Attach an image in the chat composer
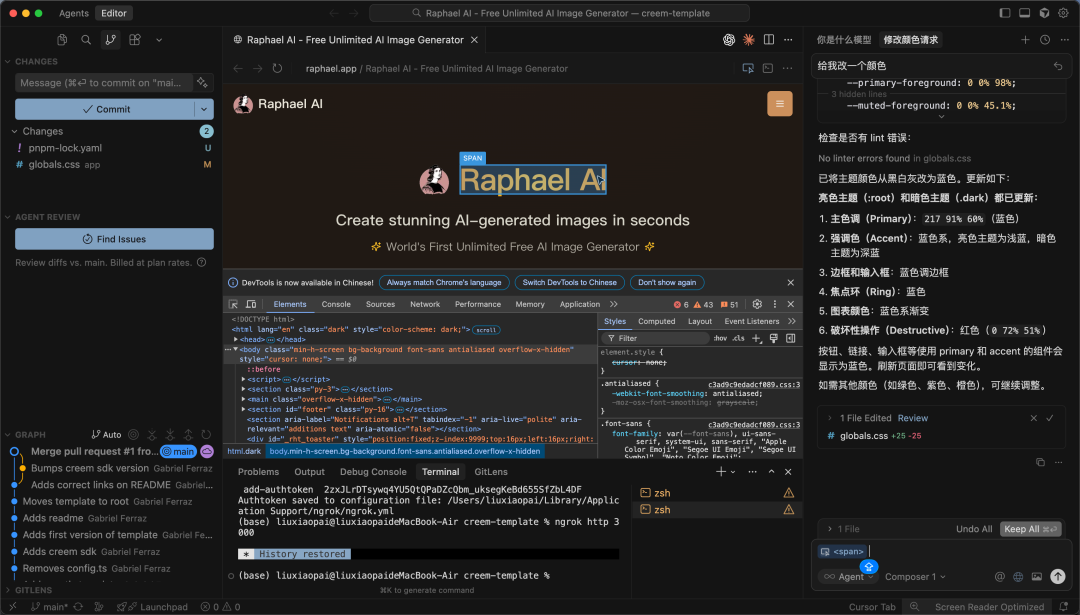The width and height of the screenshot is (1080, 615). (x=1038, y=577)
